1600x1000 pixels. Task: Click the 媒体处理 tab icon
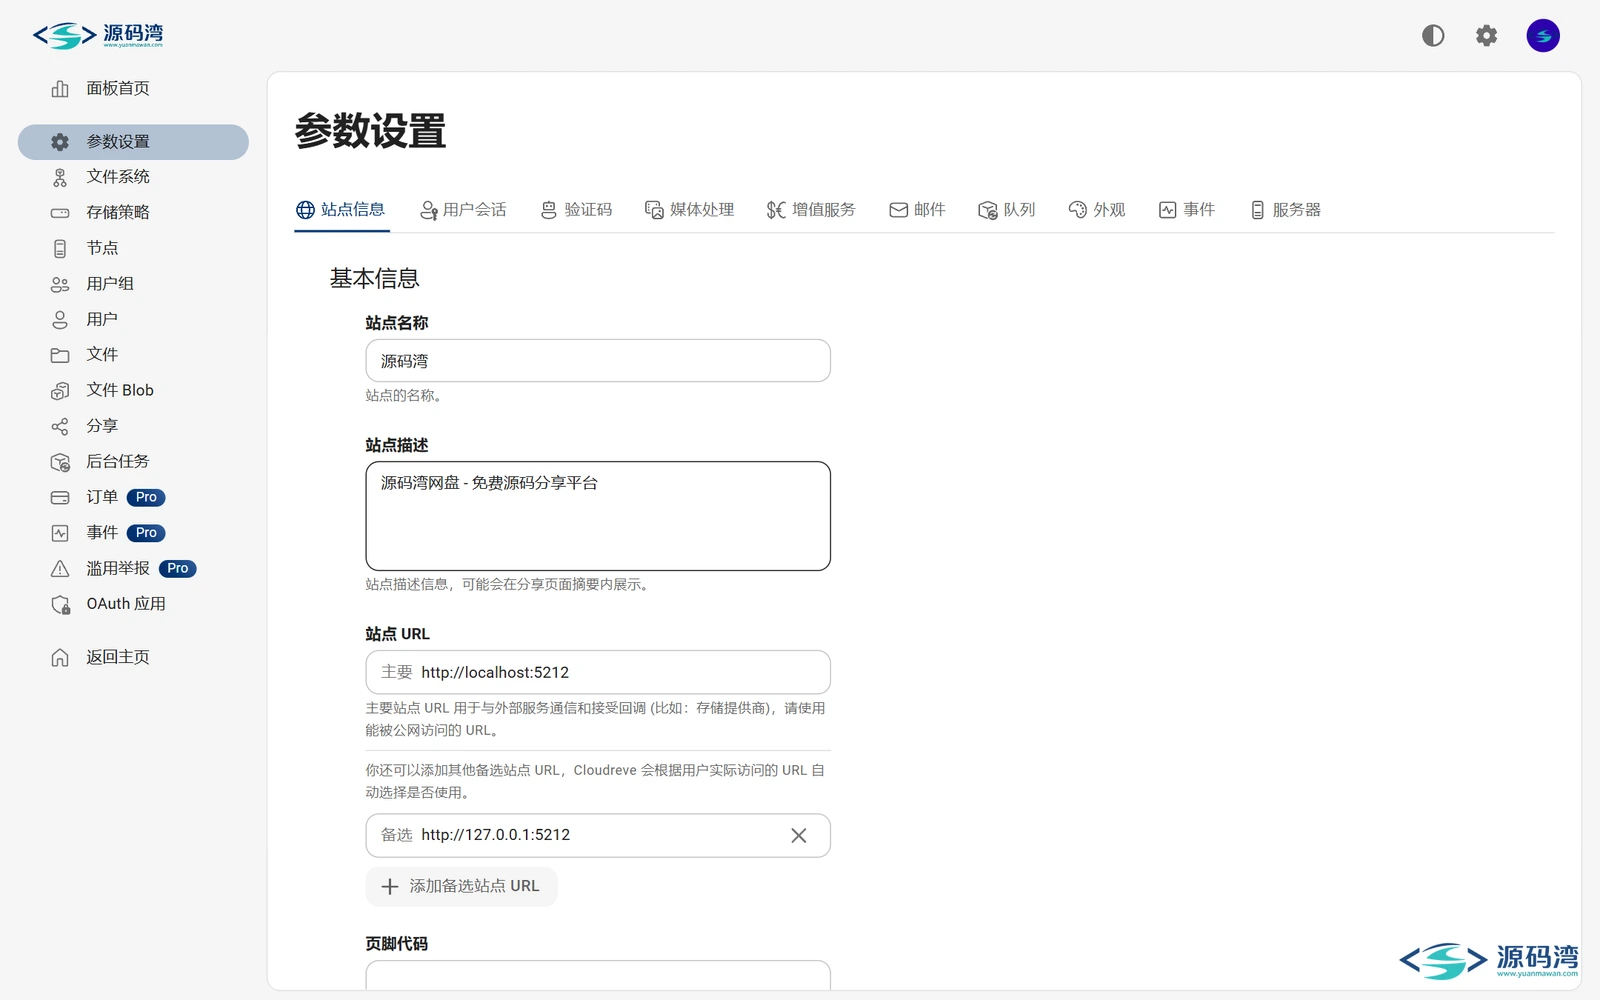(654, 210)
